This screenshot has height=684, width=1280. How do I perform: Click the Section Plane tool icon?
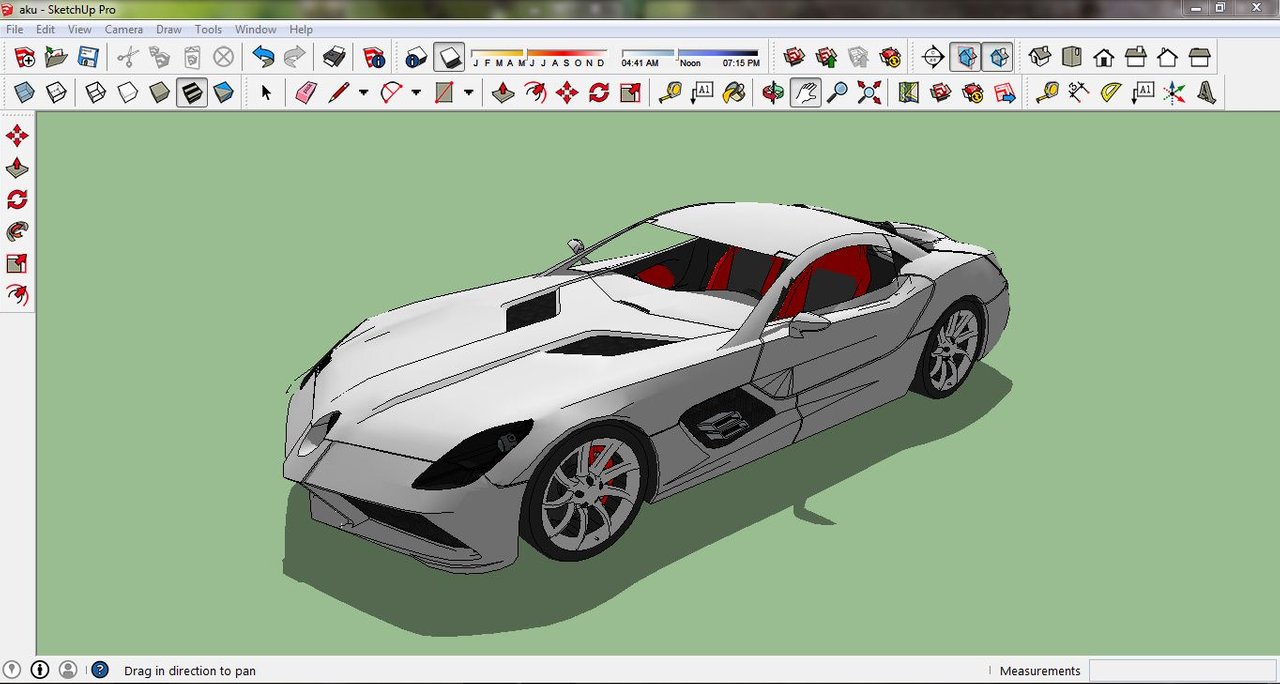tap(932, 57)
